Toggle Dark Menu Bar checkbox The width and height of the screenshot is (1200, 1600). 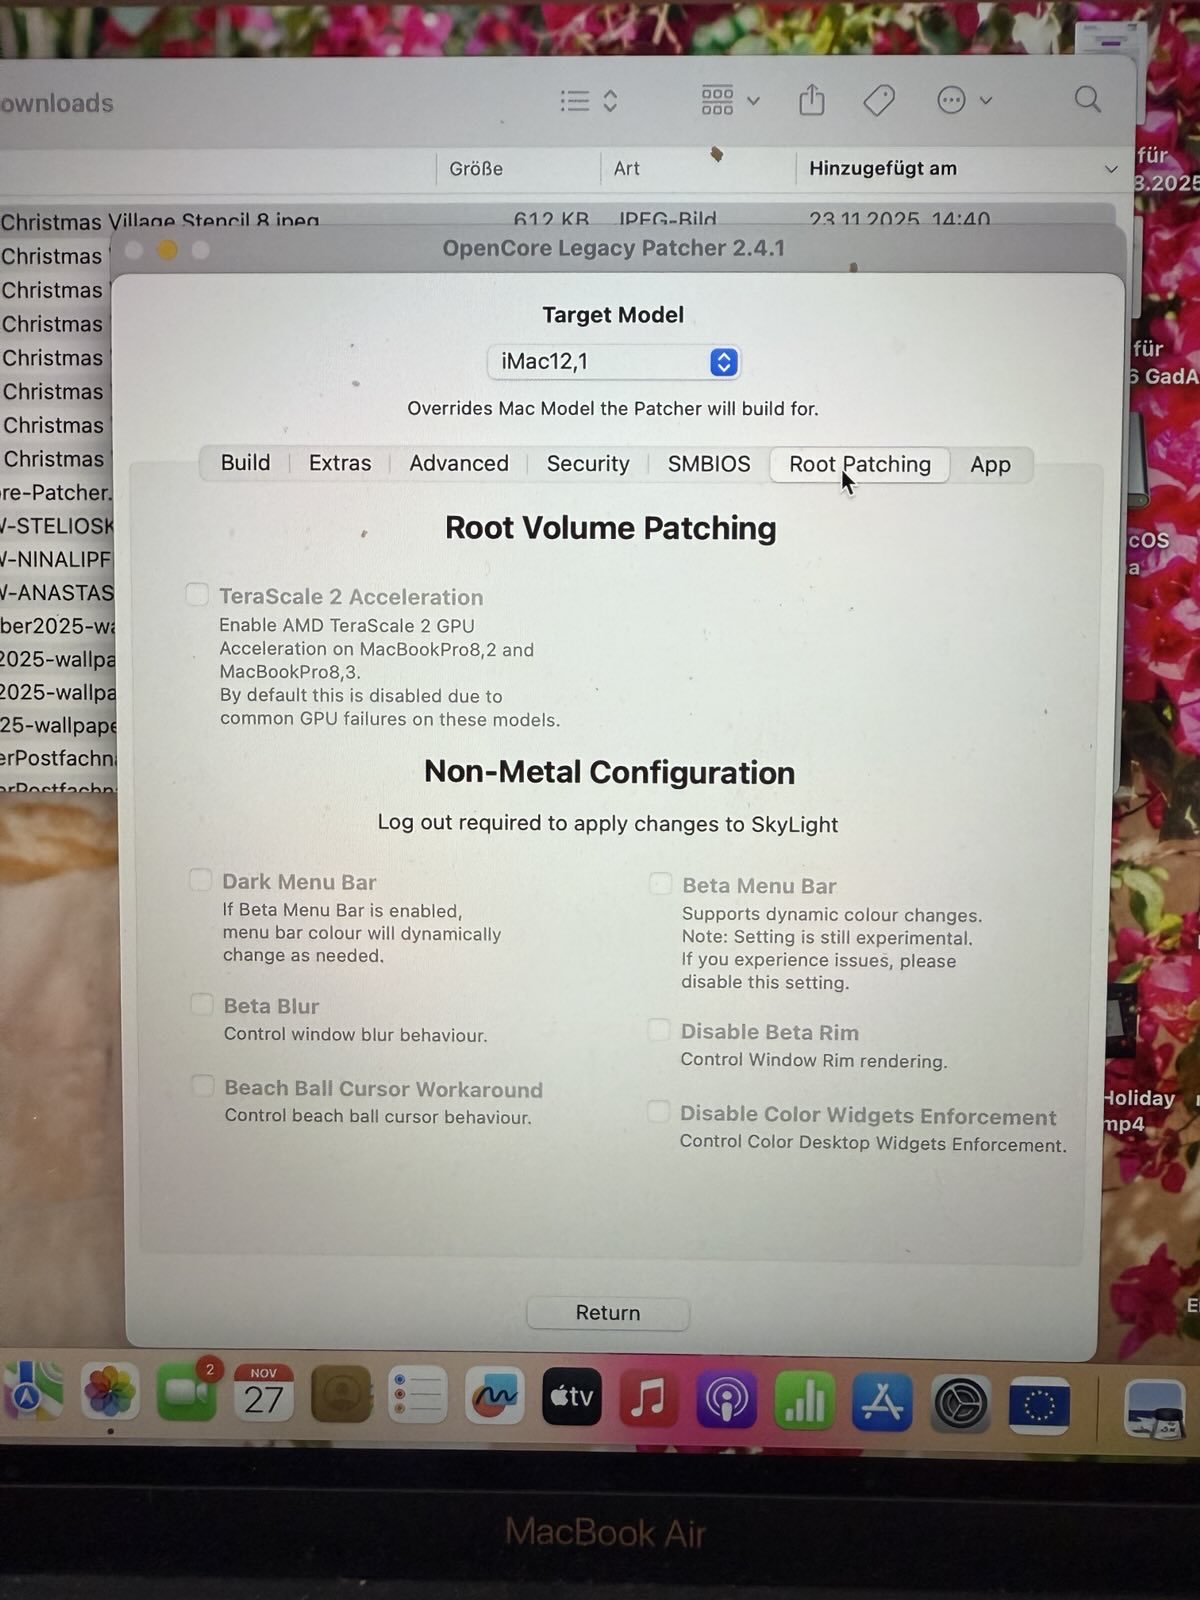pos(201,880)
